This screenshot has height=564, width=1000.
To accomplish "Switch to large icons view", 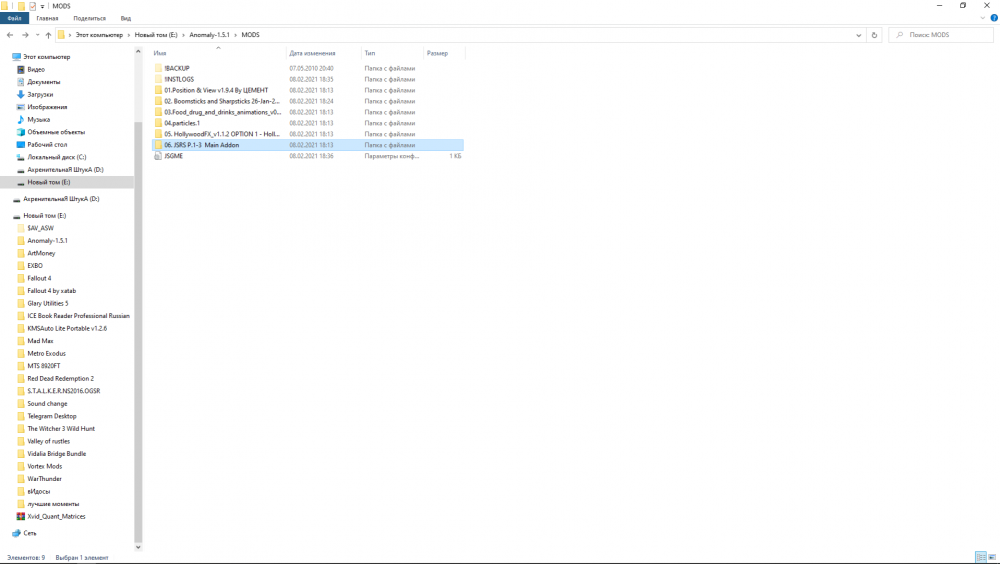I will pyautogui.click(x=992, y=558).
